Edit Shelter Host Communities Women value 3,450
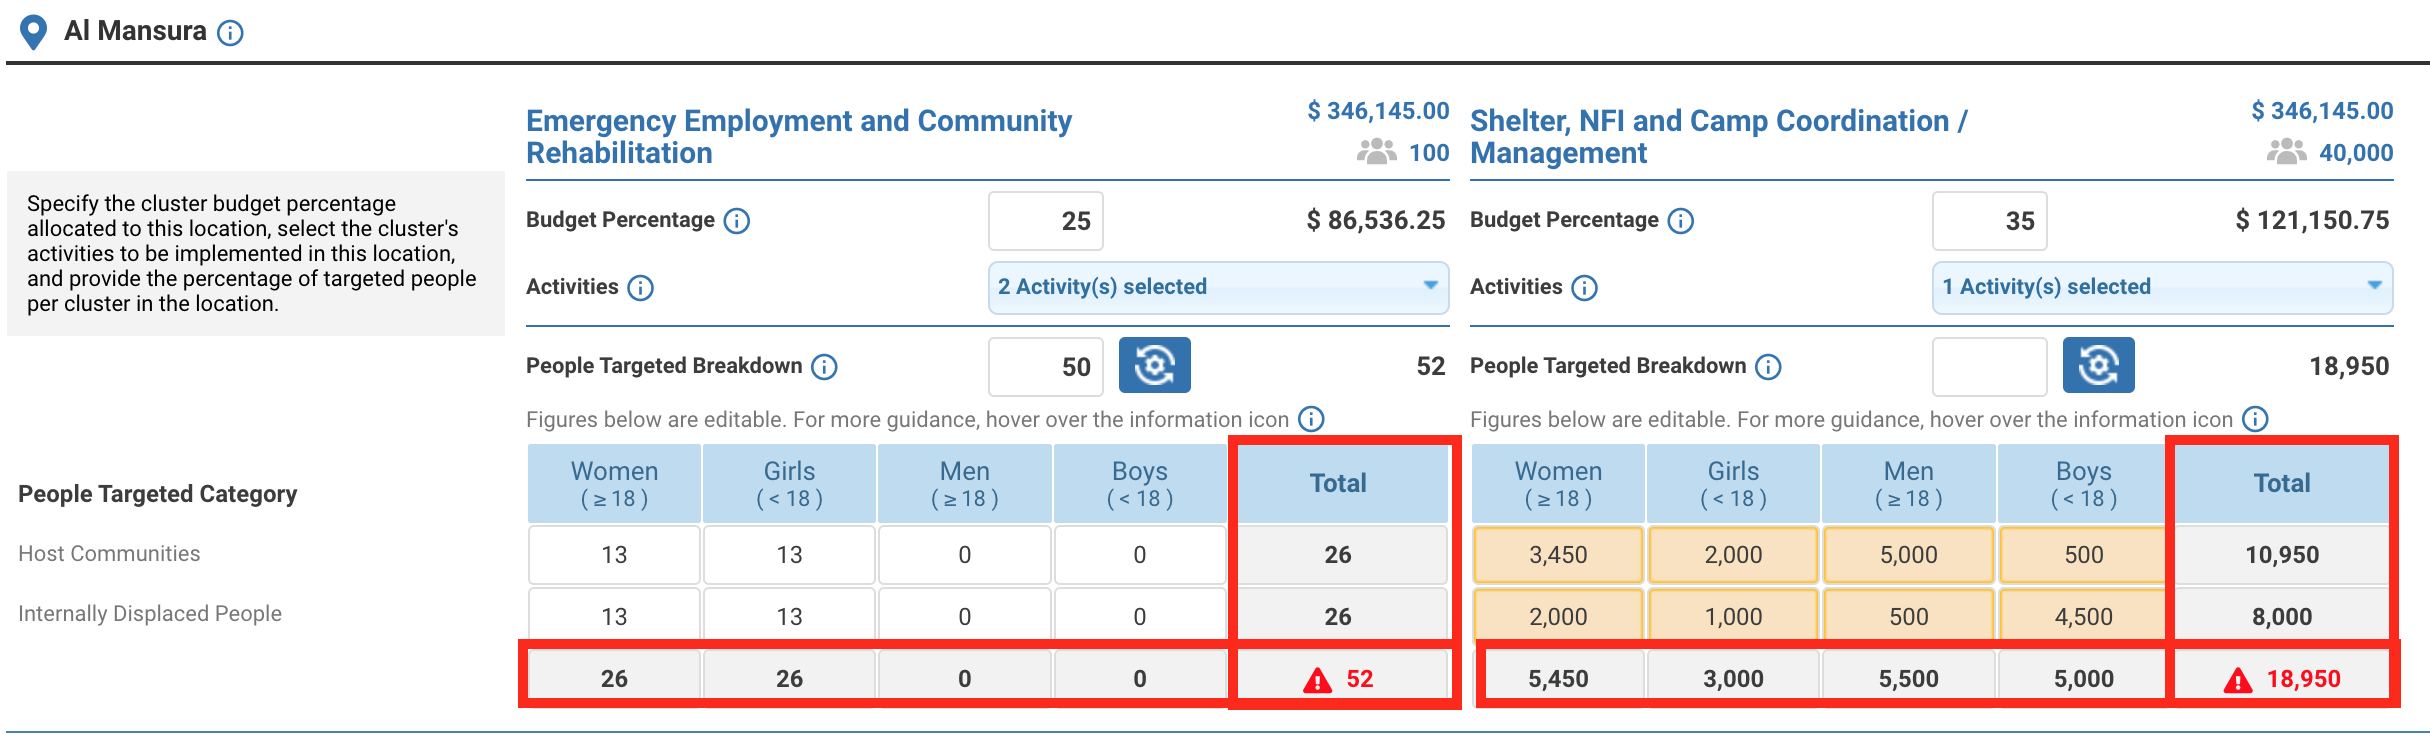Image resolution: width=2430 pixels, height=734 pixels. [x=1558, y=555]
